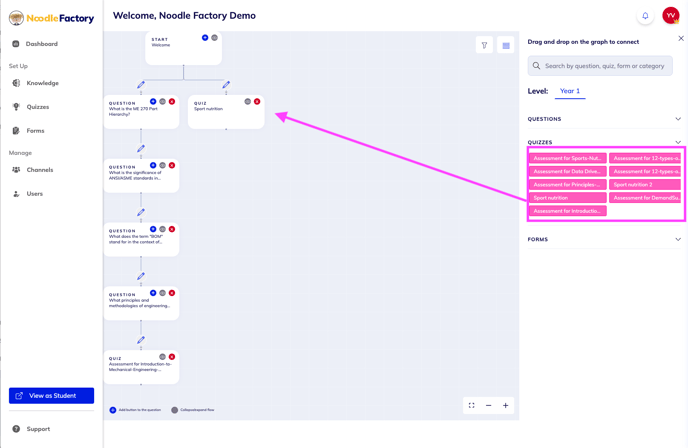Select the Year 1 level tab
This screenshot has width=688, height=448.
point(570,91)
